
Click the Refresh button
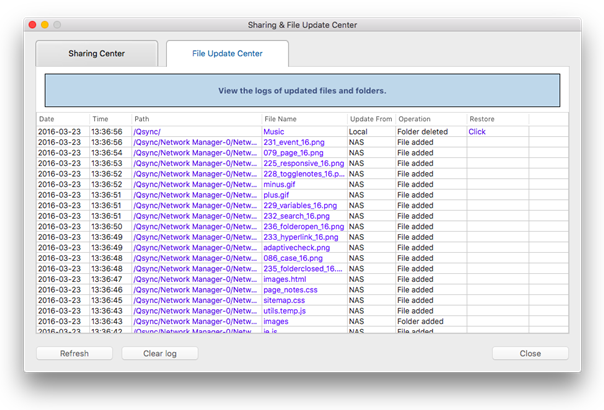click(x=74, y=353)
